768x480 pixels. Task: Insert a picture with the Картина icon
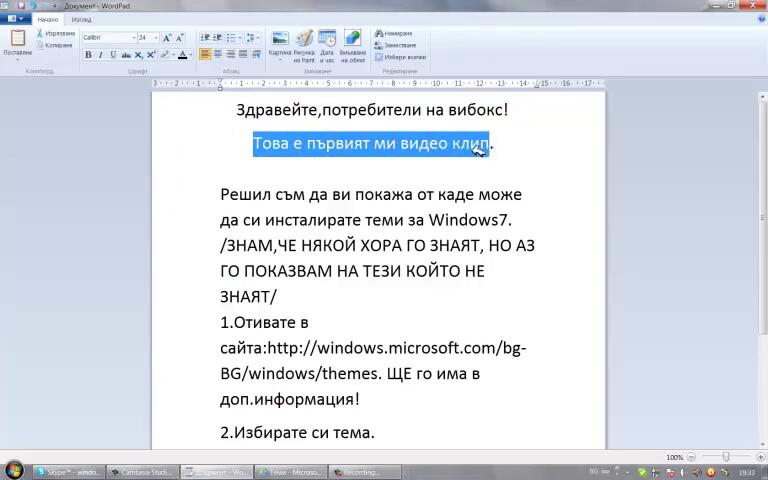[x=280, y=39]
